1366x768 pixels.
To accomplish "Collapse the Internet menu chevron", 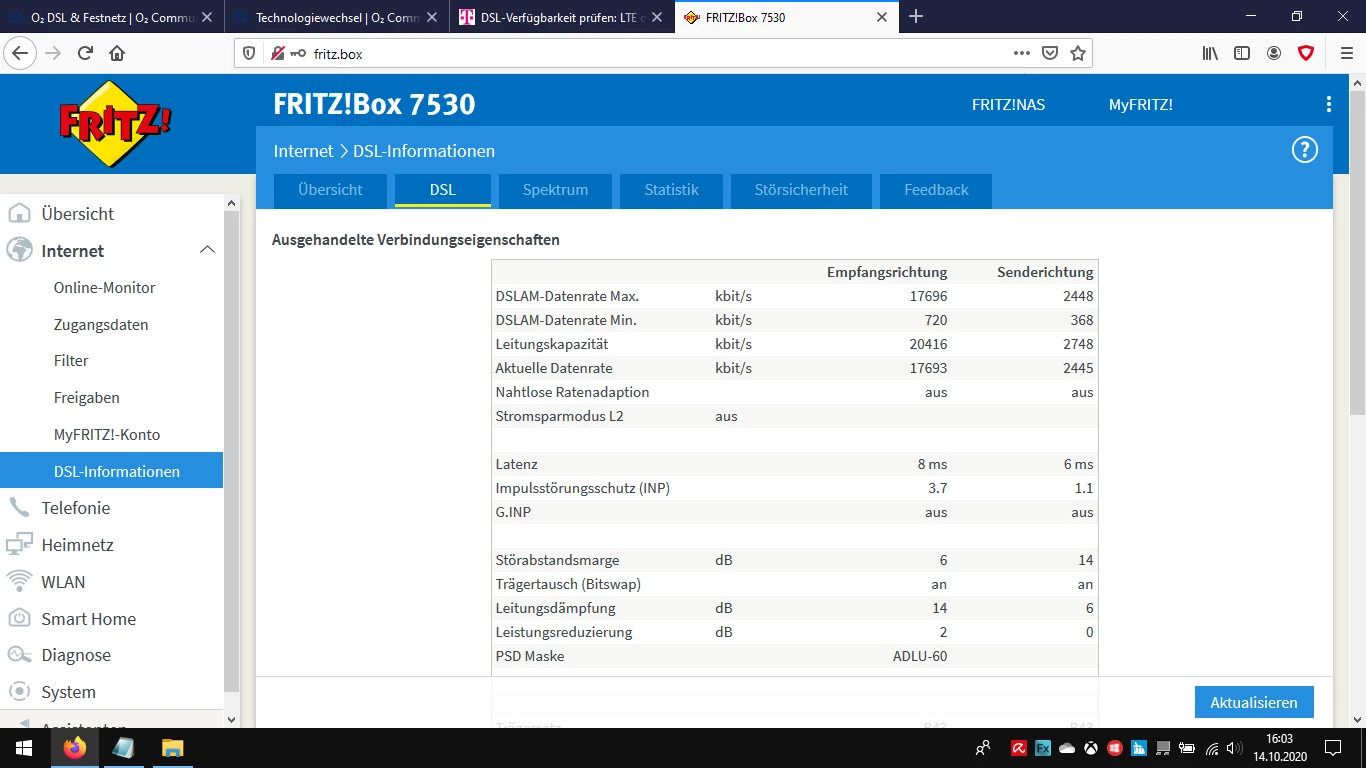I will (207, 250).
